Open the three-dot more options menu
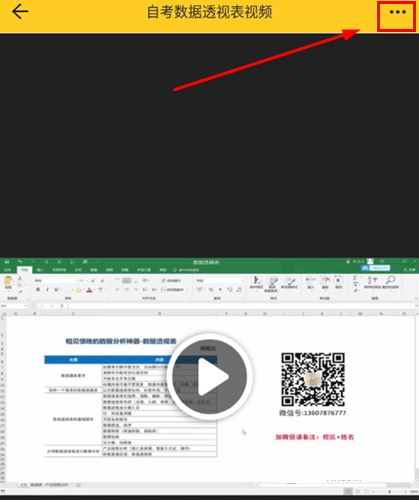 click(397, 12)
